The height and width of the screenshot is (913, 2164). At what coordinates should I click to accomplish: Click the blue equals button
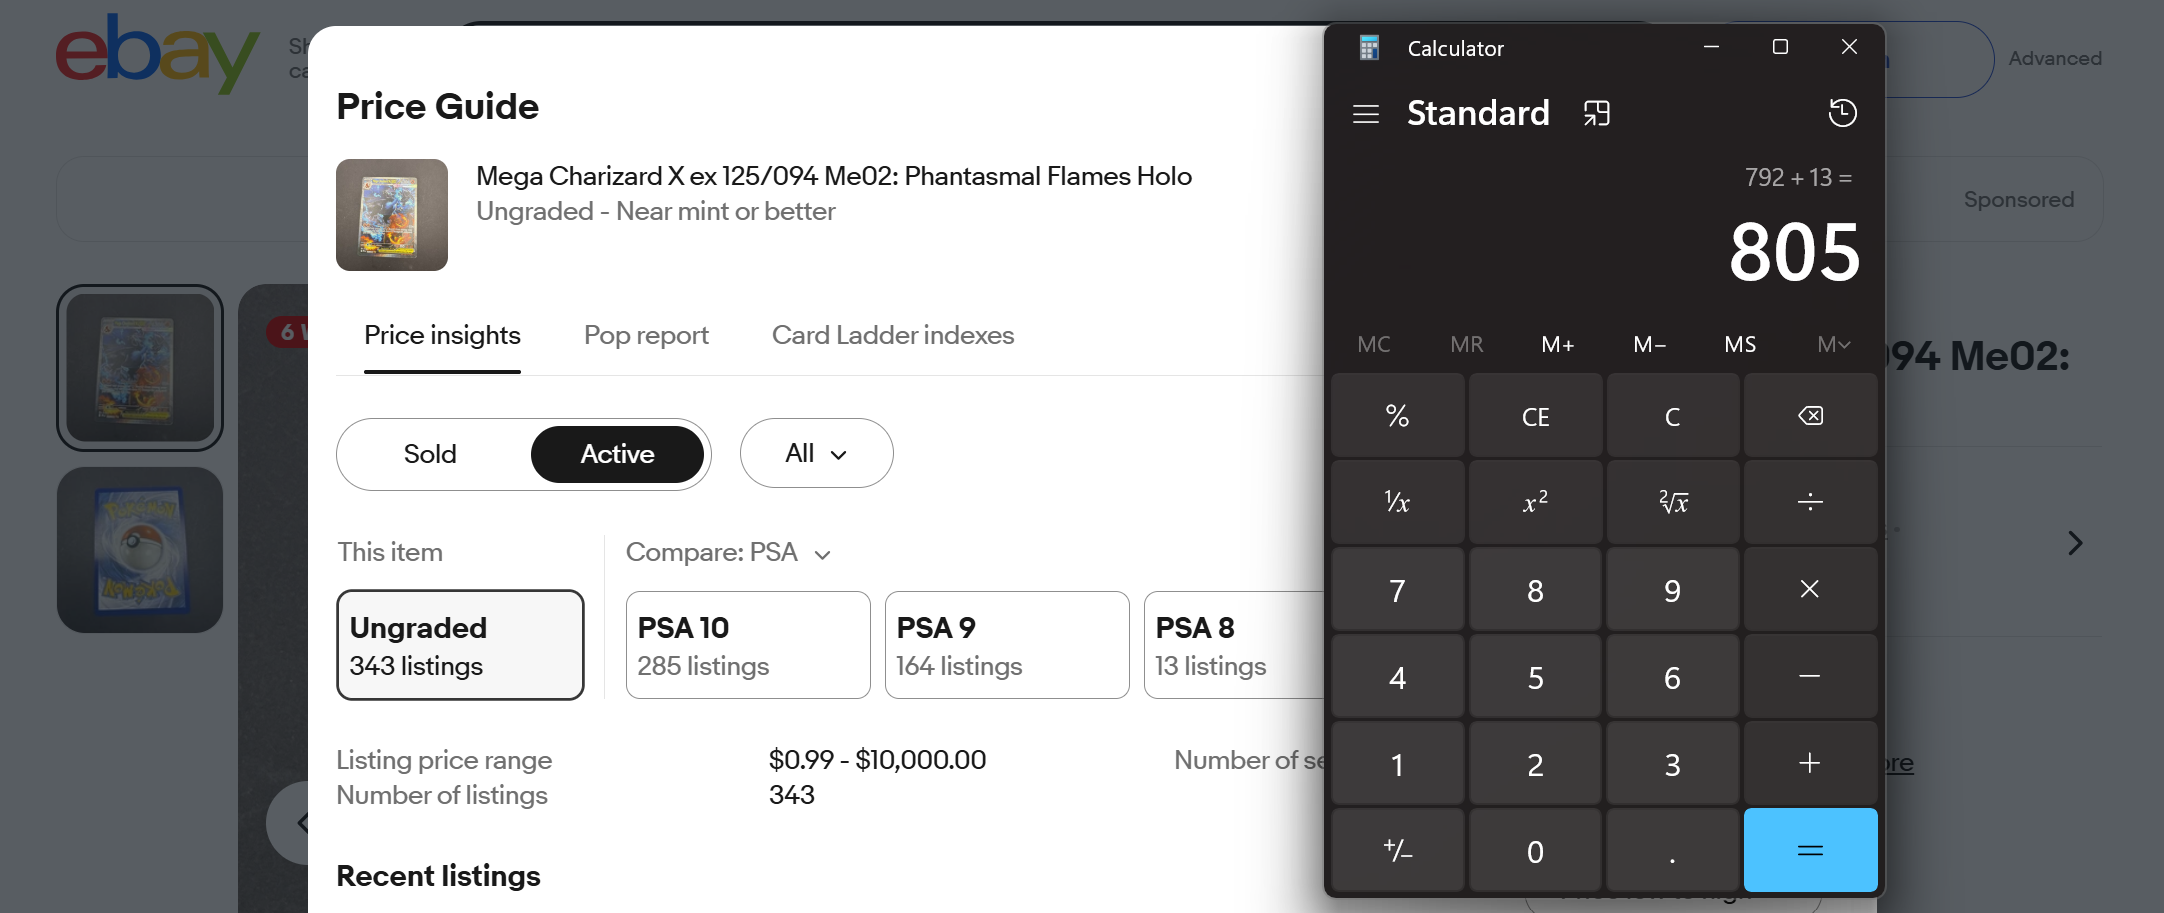point(1810,851)
